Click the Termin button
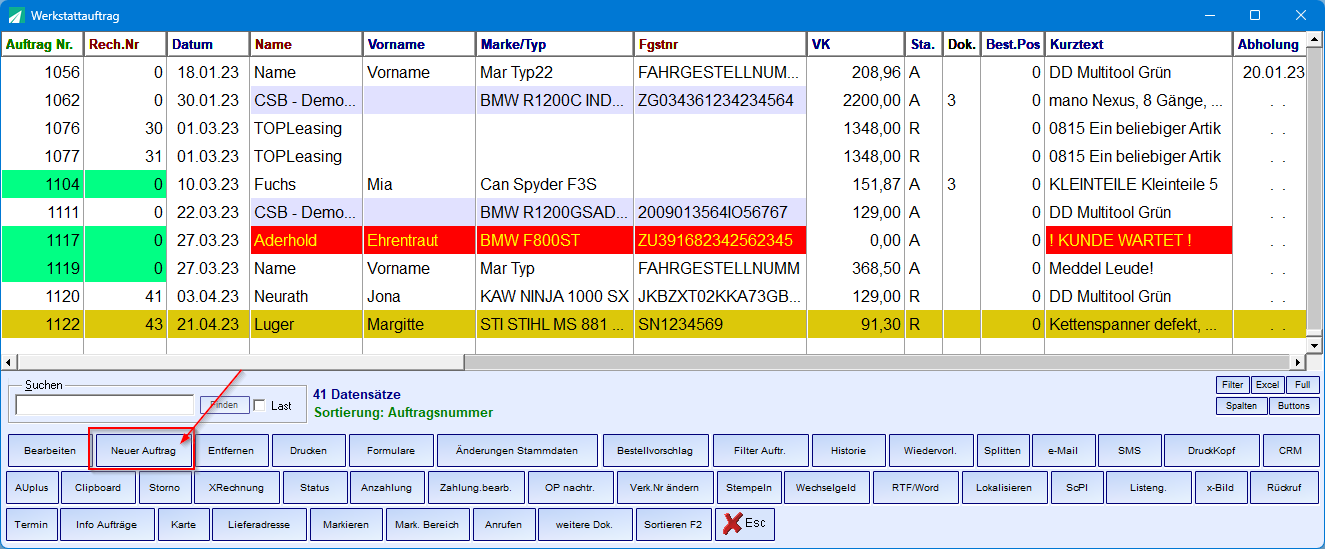The height and width of the screenshot is (549, 1325). pos(32,525)
